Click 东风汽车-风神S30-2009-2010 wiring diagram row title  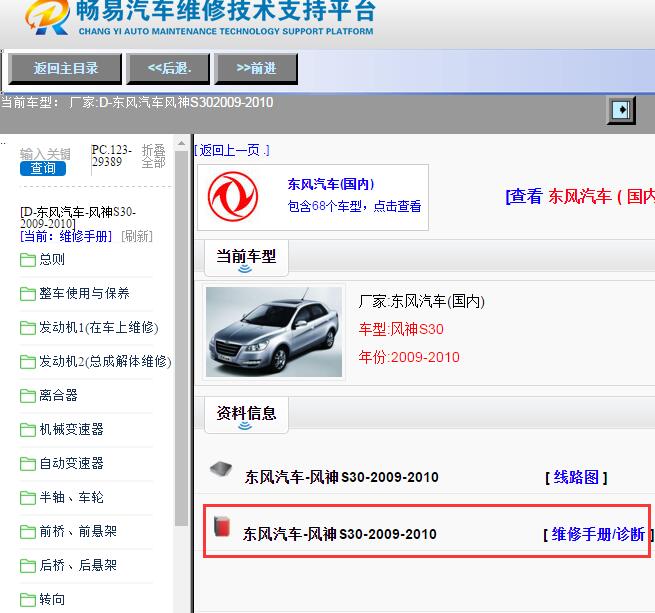(342, 477)
